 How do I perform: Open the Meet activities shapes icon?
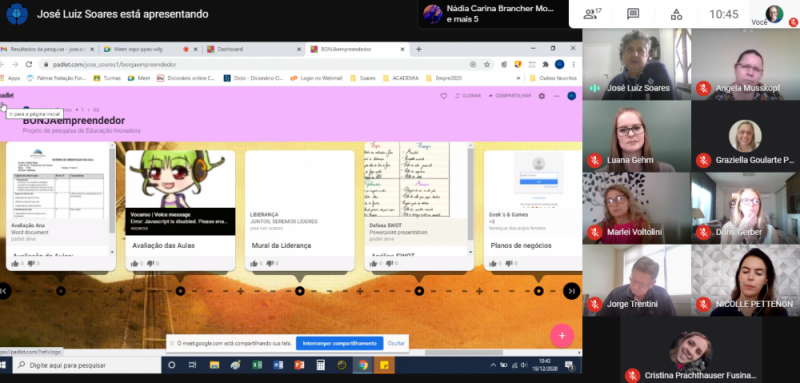(676, 14)
